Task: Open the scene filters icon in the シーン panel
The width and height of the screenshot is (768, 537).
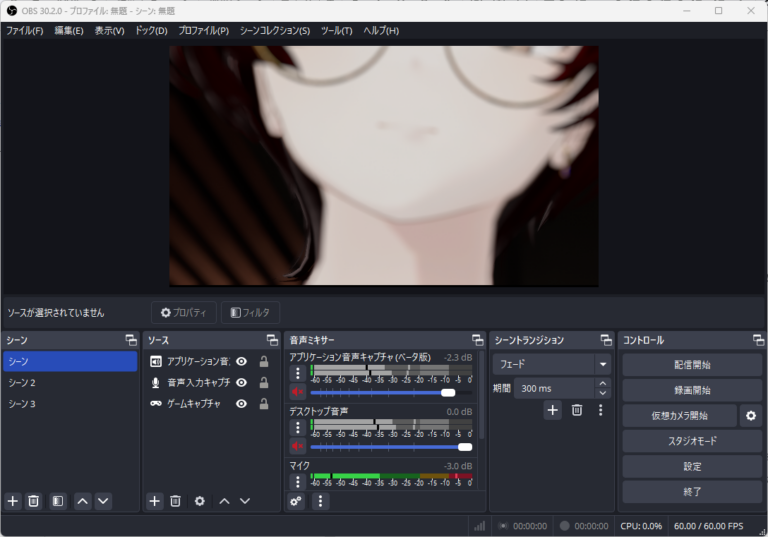Action: 58,501
